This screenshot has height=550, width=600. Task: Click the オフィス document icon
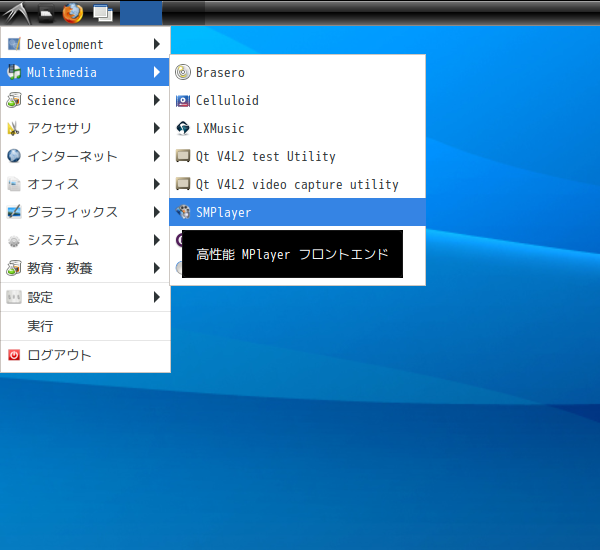[x=14, y=184]
